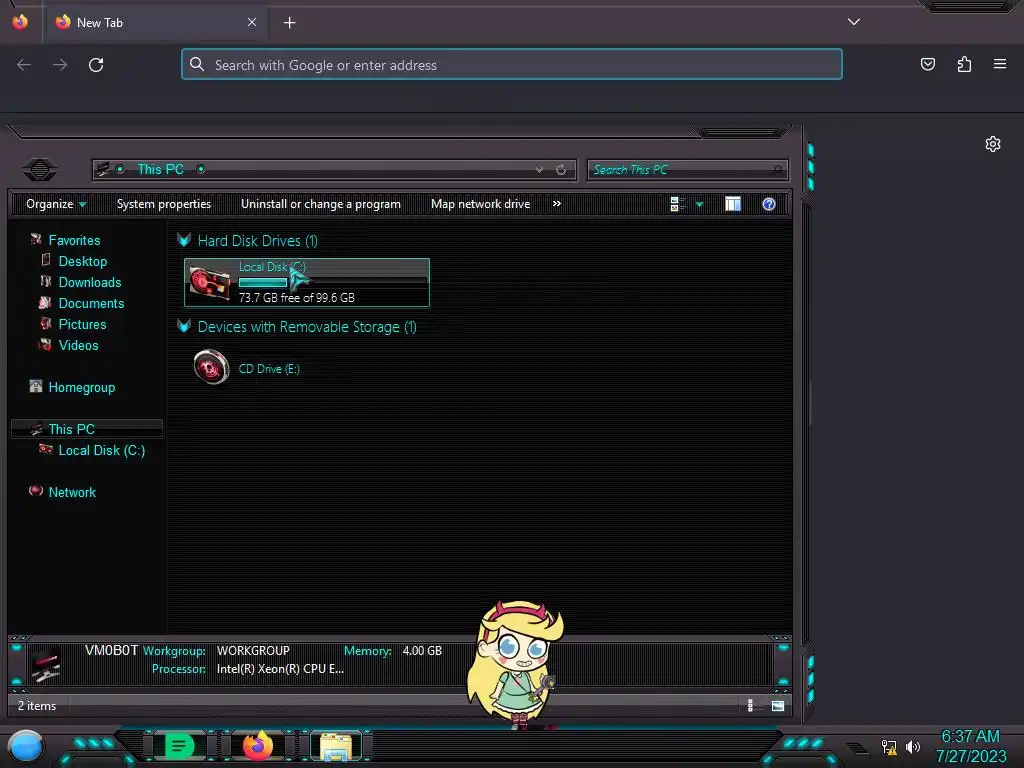Select CD Drive (E:) icon
Viewport: 1024px width, 768px height.
[211, 367]
